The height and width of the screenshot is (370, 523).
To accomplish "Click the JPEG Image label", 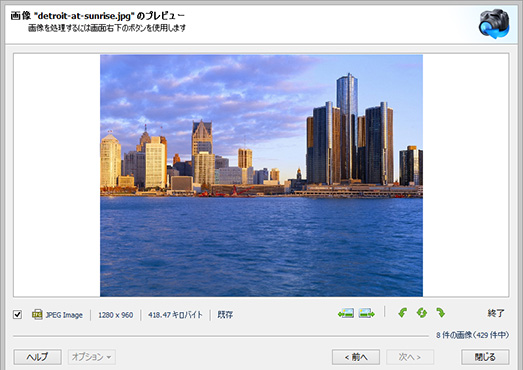I will (x=64, y=315).
